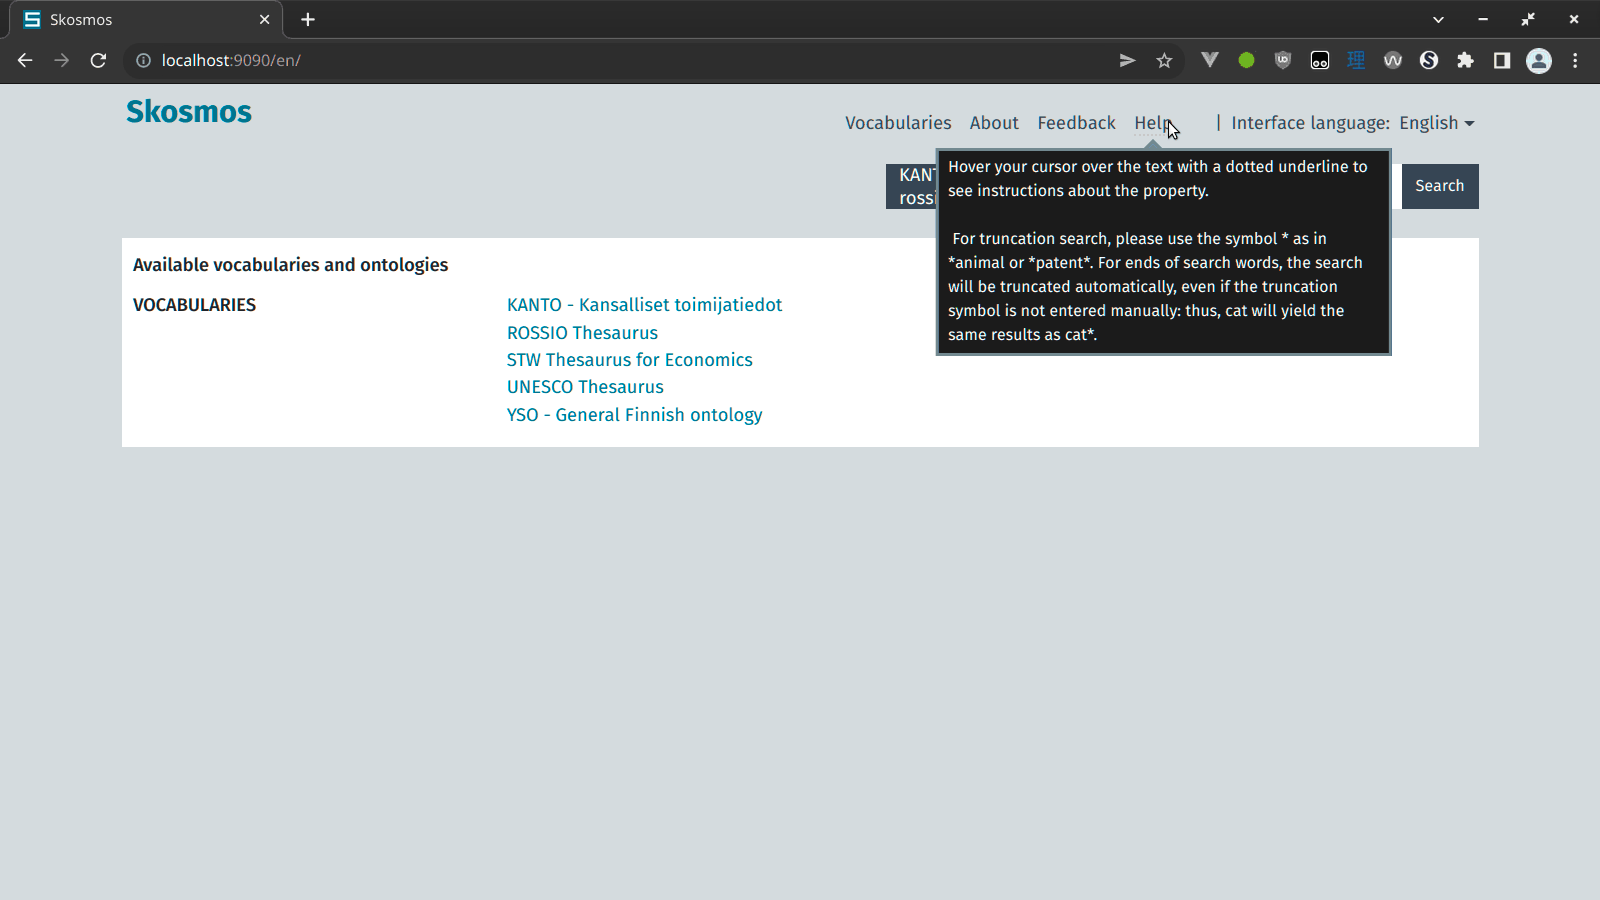The width and height of the screenshot is (1600, 900).
Task: Click the Search button
Action: click(x=1440, y=186)
